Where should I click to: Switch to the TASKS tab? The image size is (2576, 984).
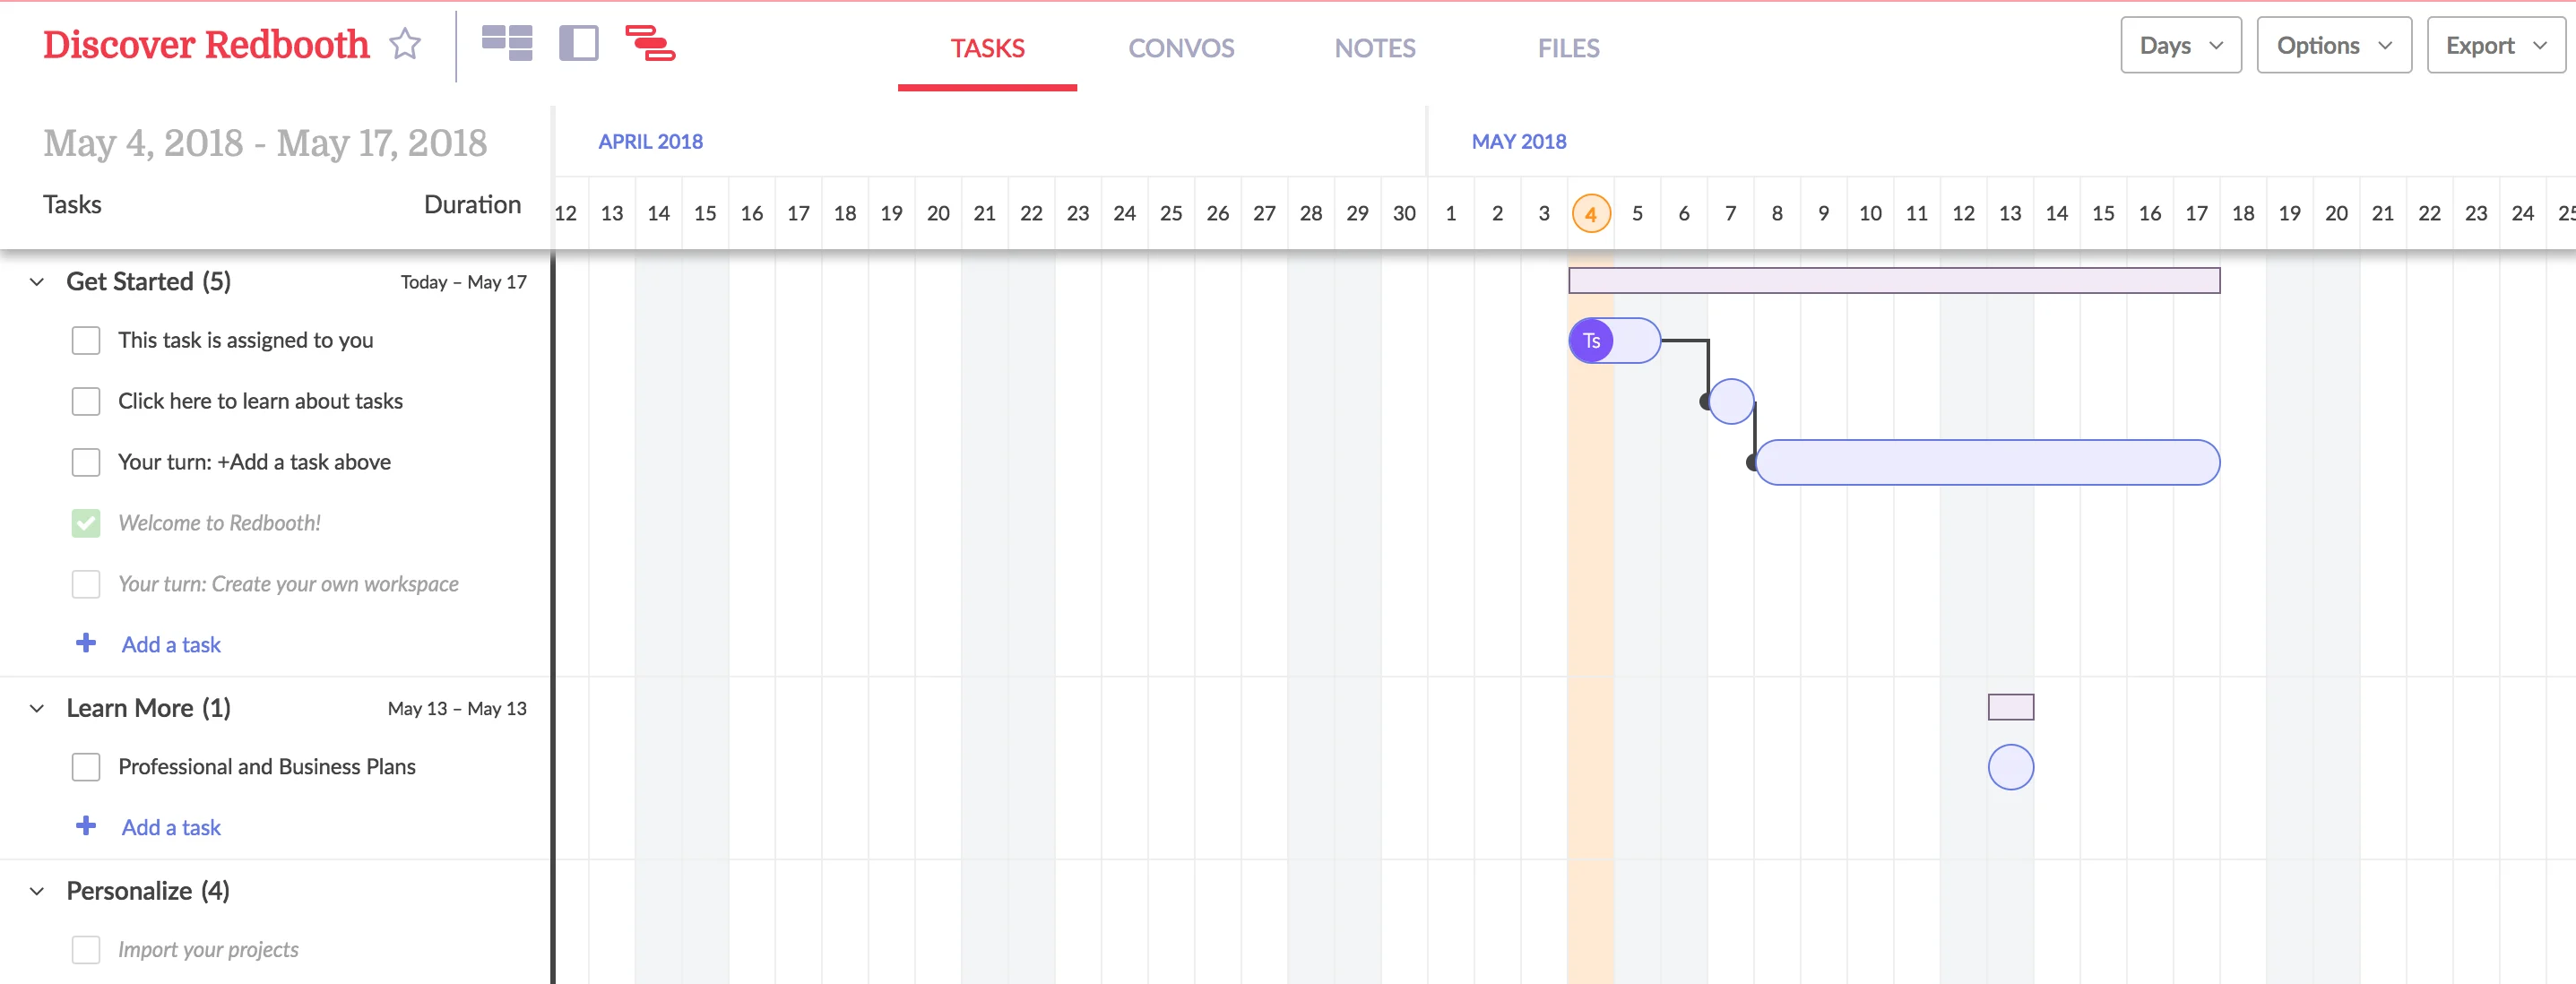pyautogui.click(x=987, y=48)
